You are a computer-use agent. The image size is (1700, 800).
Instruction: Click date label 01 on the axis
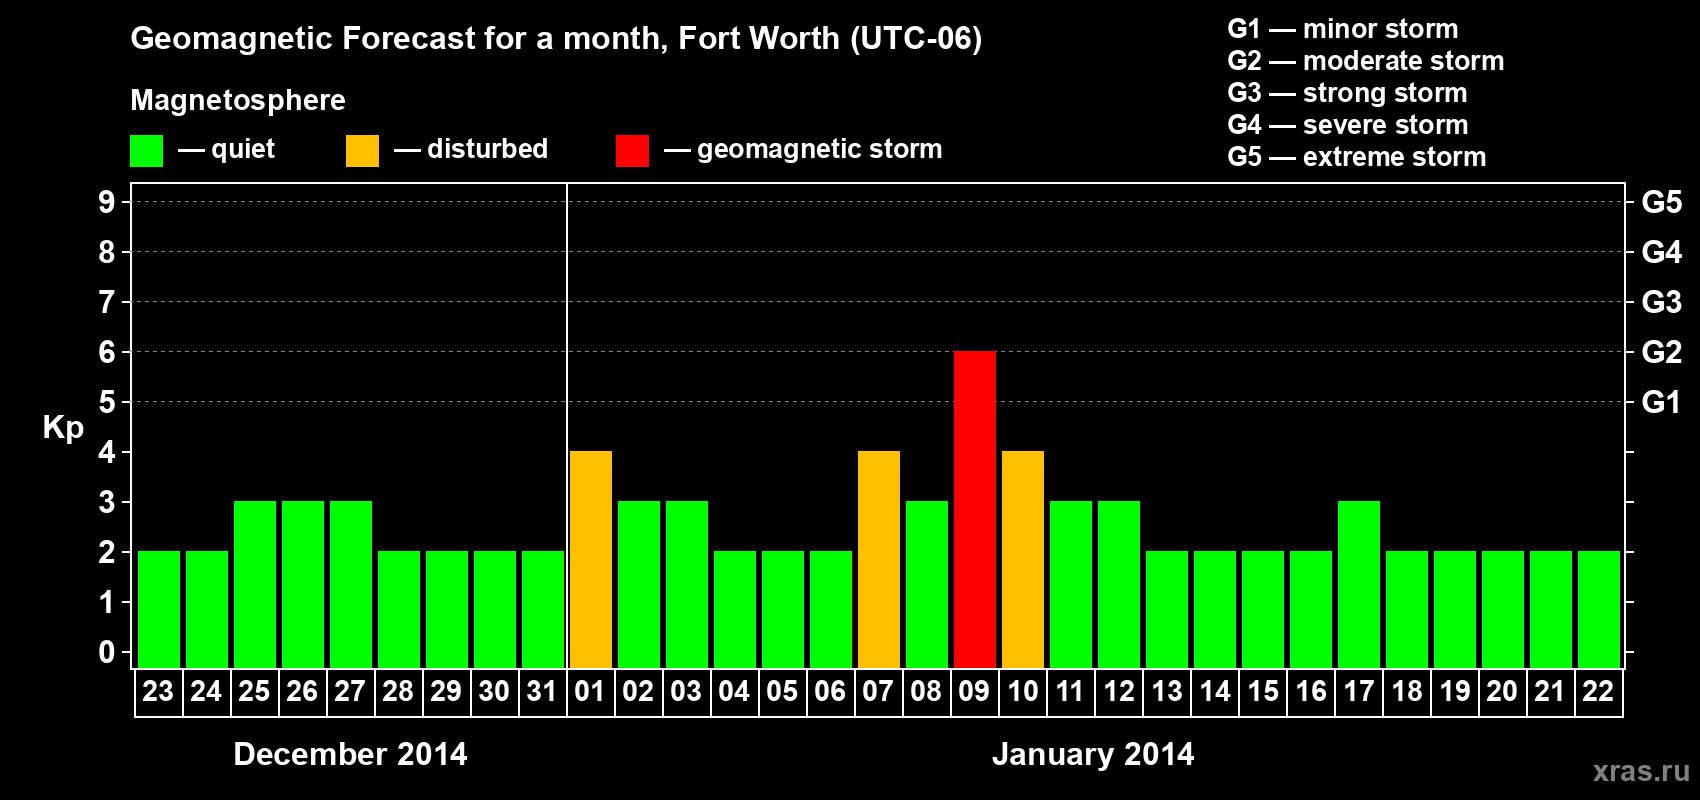pos(590,691)
